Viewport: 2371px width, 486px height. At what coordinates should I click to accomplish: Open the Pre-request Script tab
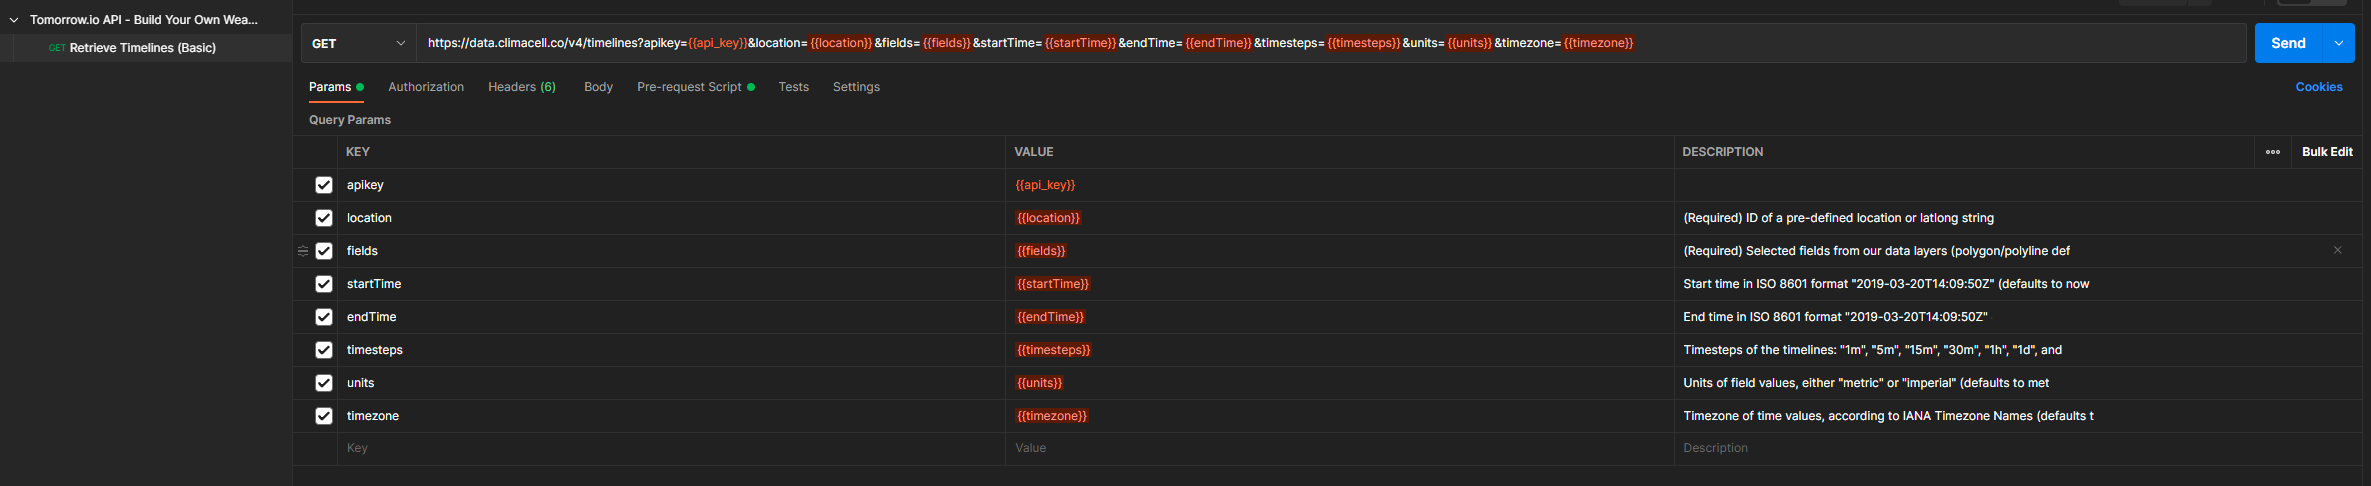pos(689,87)
